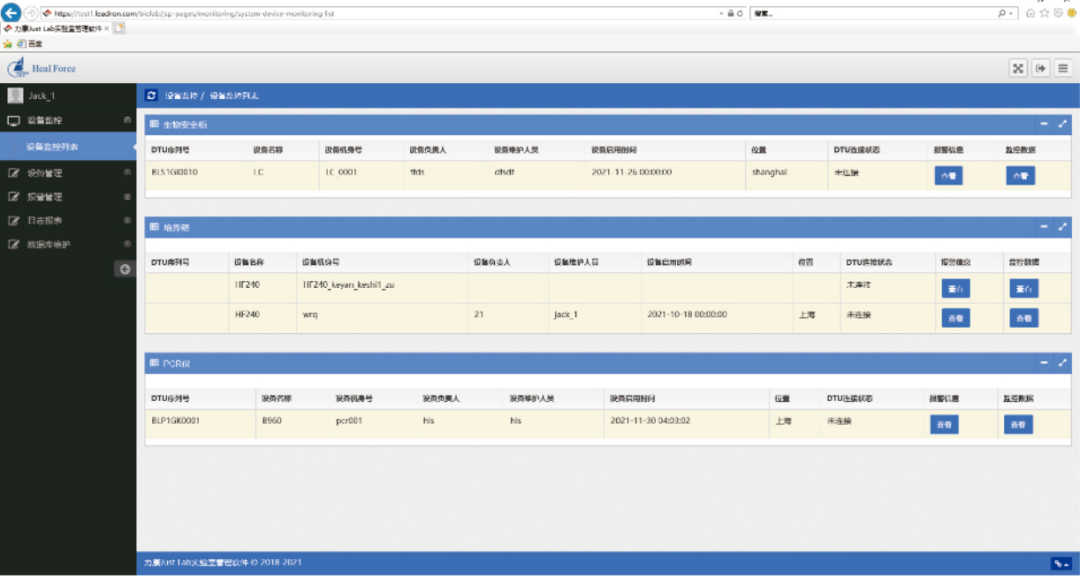Maximize the 生物安全柜 panel with its expand icon

(1062, 124)
